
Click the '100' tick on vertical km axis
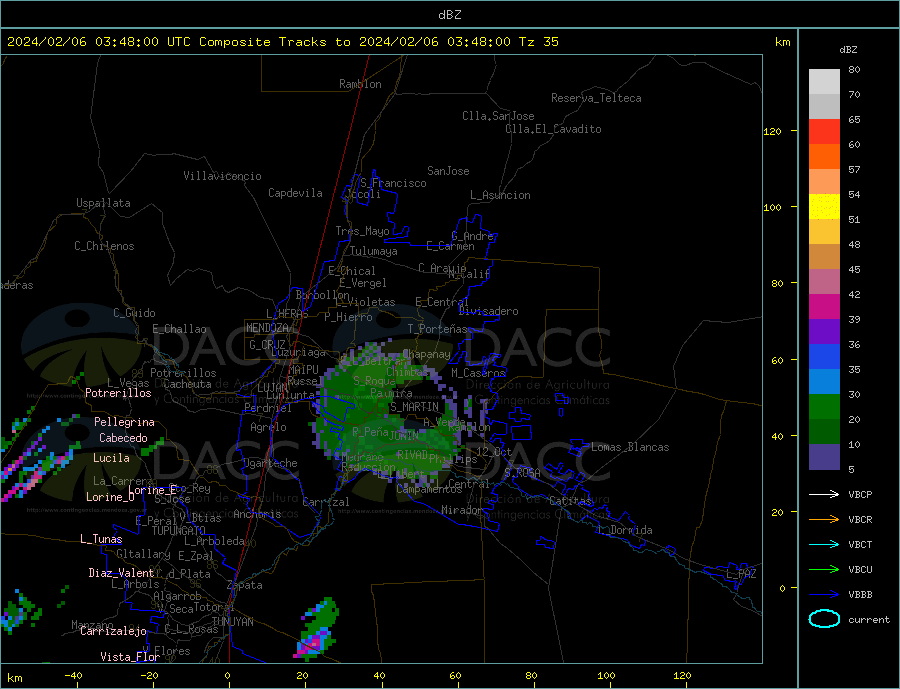click(772, 207)
